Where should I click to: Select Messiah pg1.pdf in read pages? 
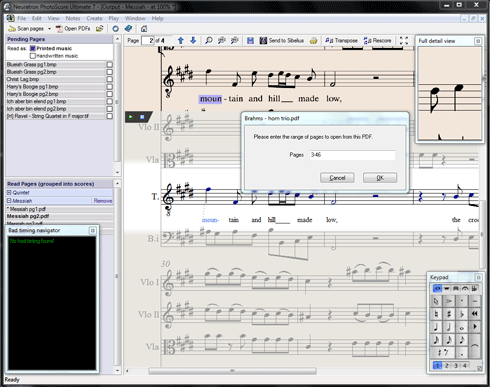pyautogui.click(x=27, y=209)
